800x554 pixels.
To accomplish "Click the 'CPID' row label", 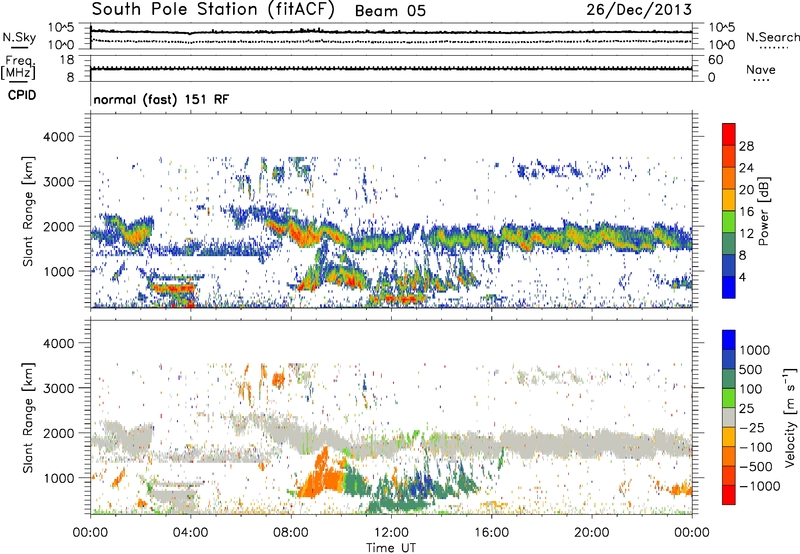I will point(22,95).
